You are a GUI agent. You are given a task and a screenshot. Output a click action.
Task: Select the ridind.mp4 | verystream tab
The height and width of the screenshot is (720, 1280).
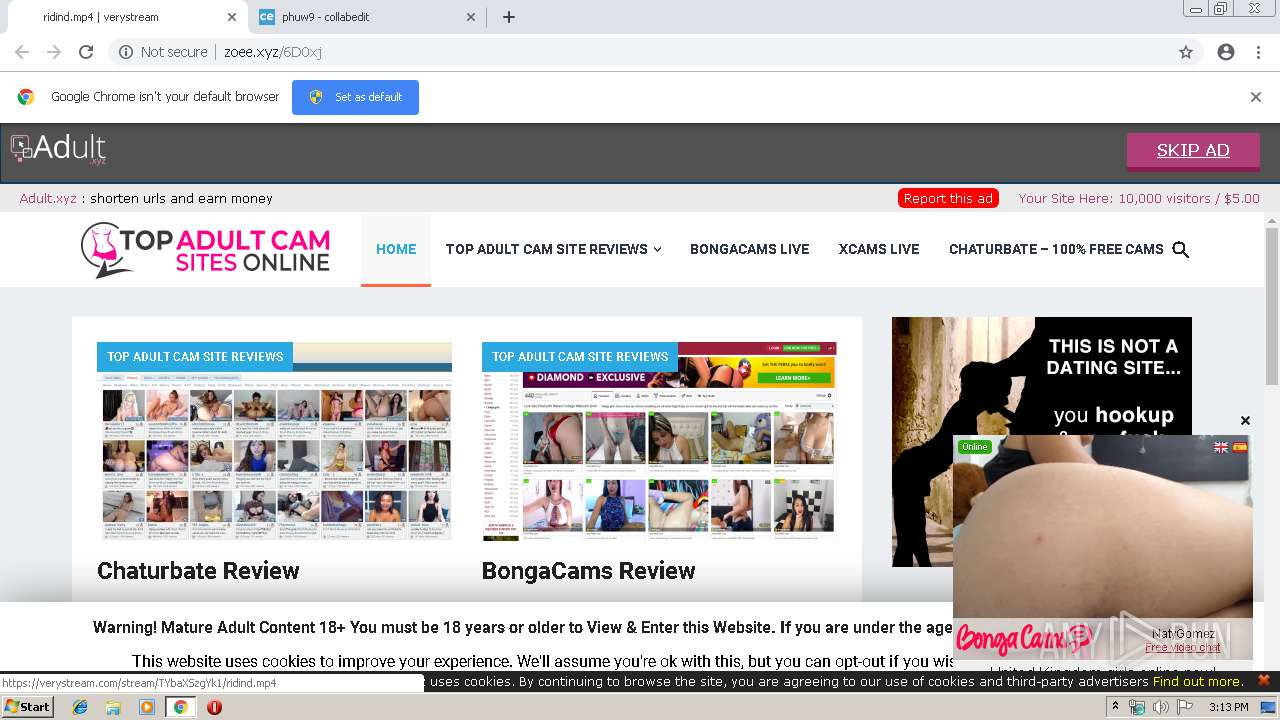tap(125, 17)
